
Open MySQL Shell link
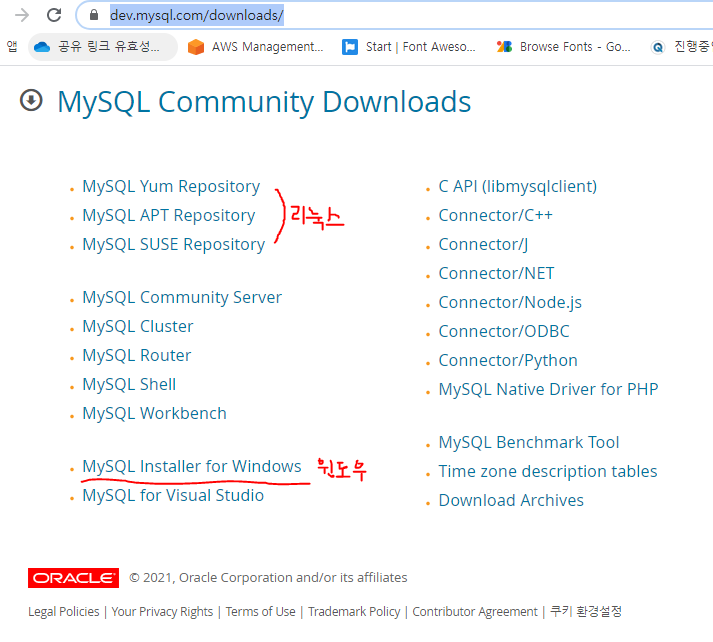(129, 385)
